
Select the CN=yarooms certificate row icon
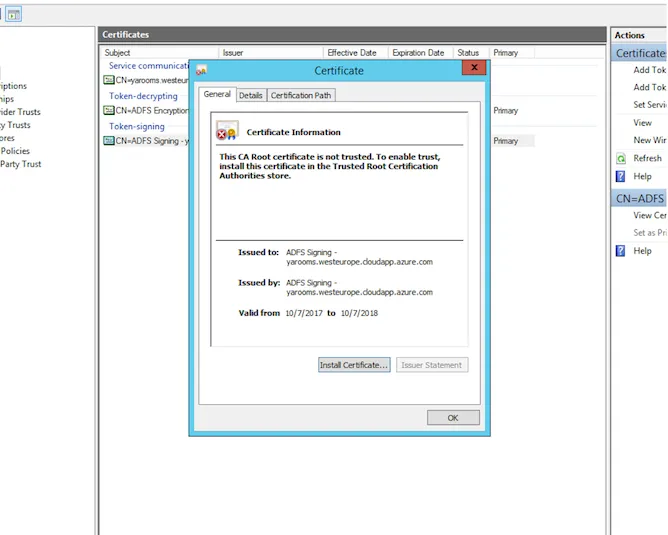(x=109, y=80)
